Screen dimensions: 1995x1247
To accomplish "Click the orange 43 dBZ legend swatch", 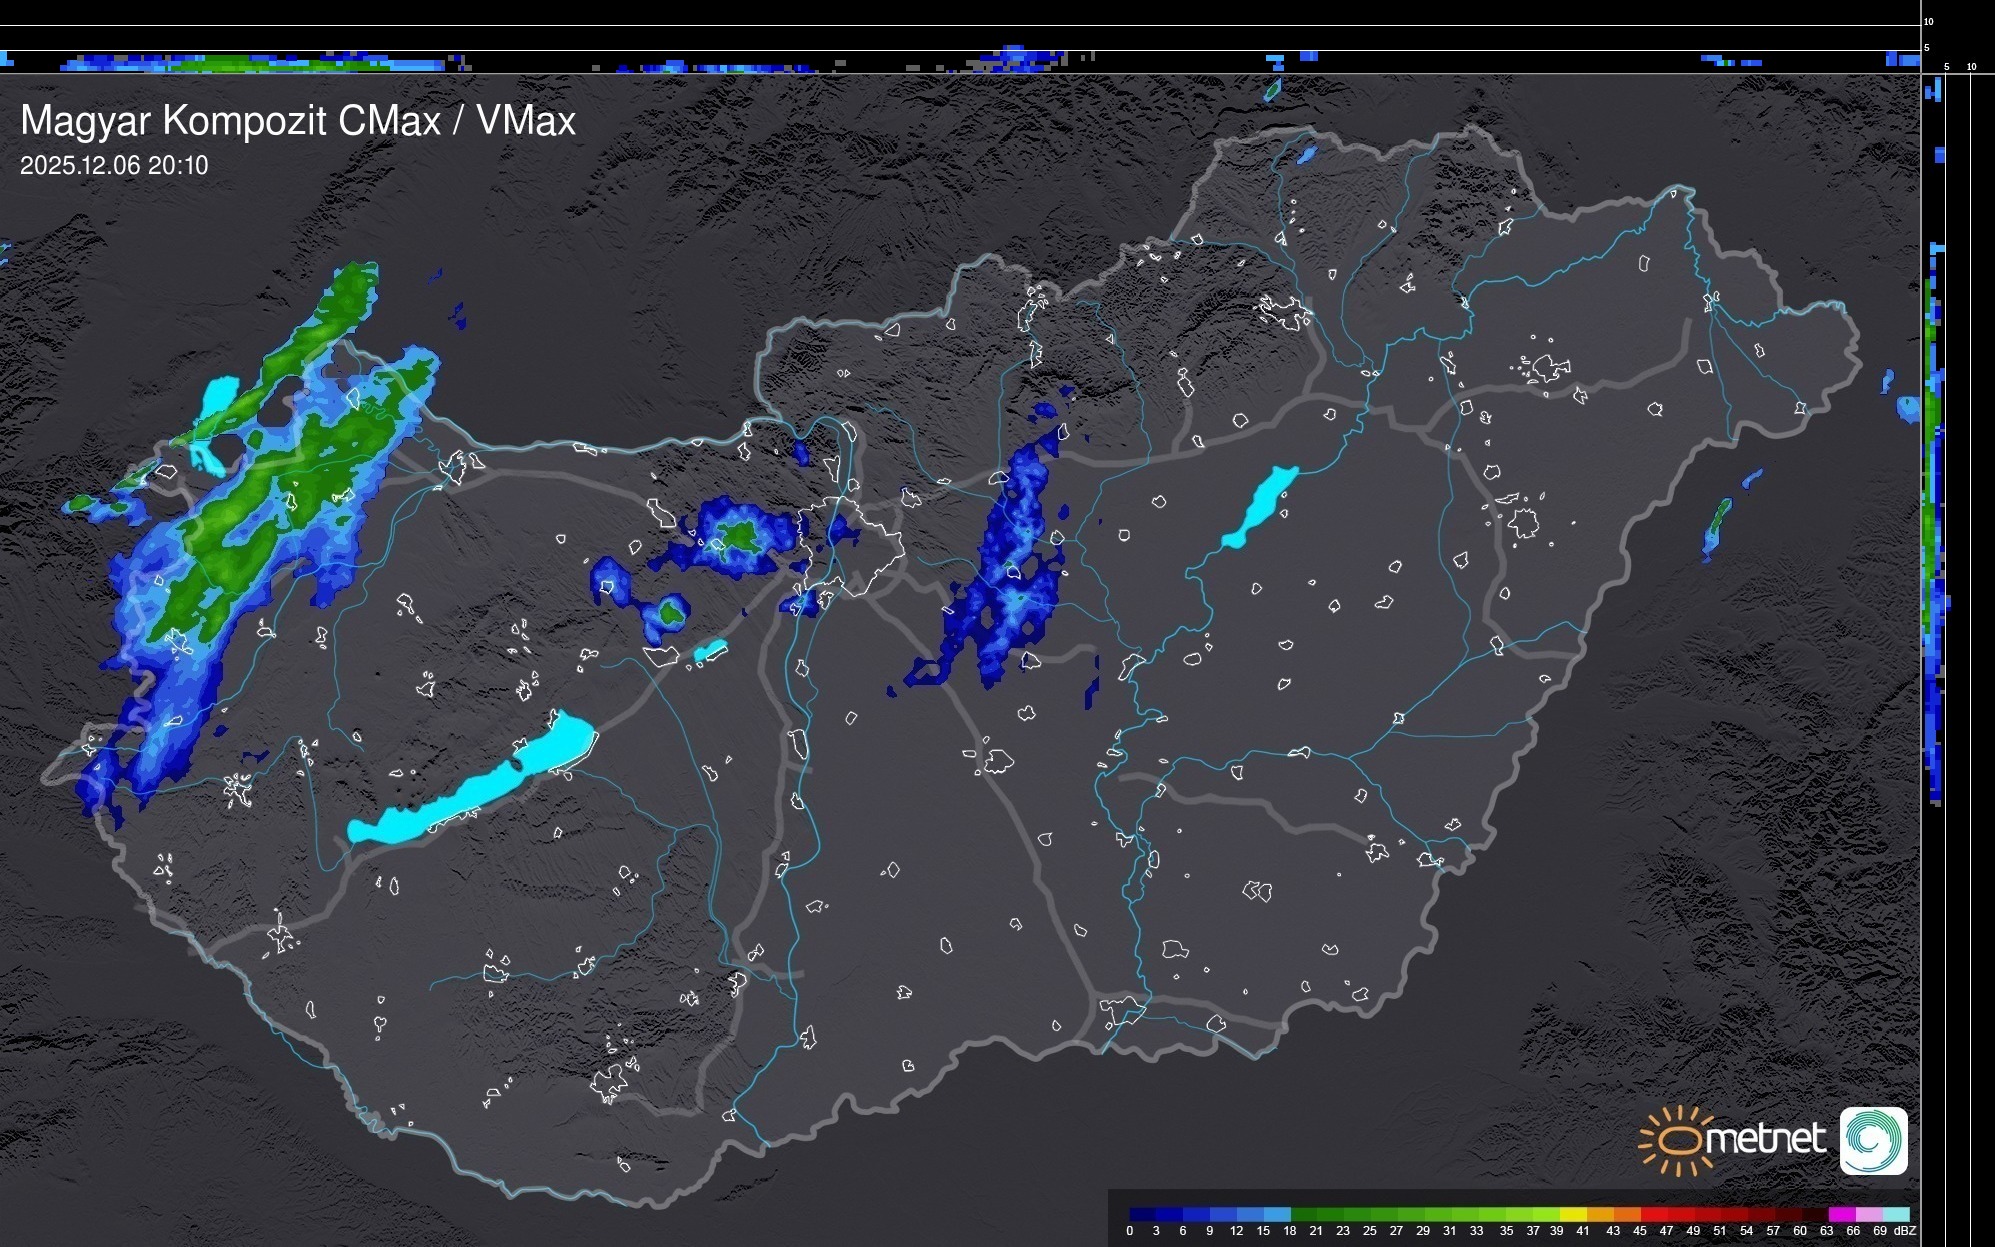I will click(x=1627, y=1214).
